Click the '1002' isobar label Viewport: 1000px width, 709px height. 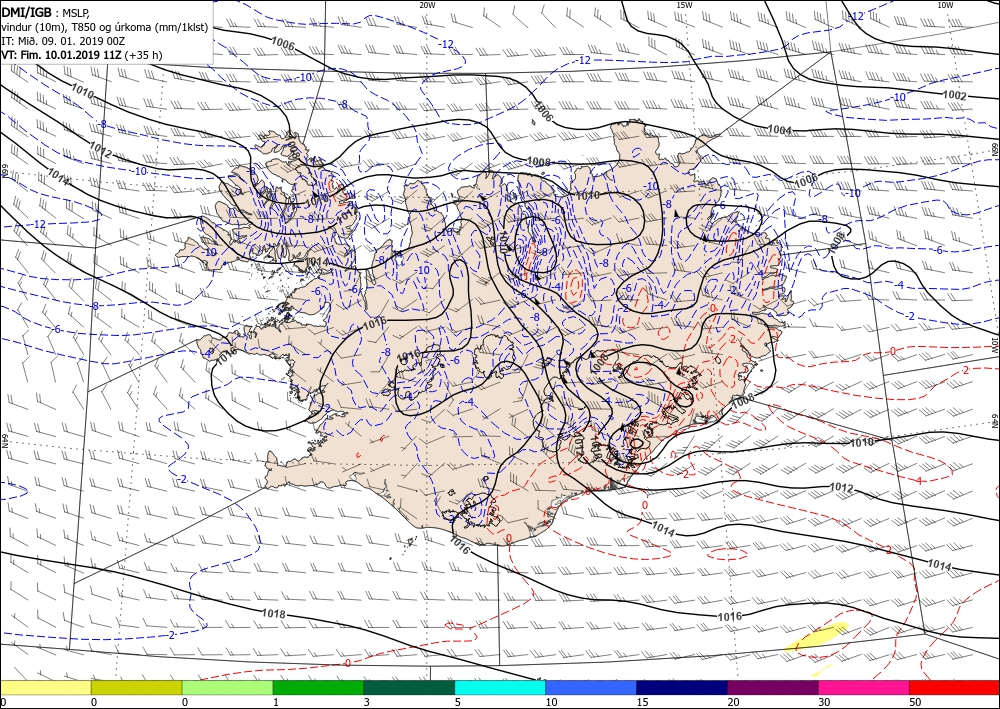[x=955, y=96]
